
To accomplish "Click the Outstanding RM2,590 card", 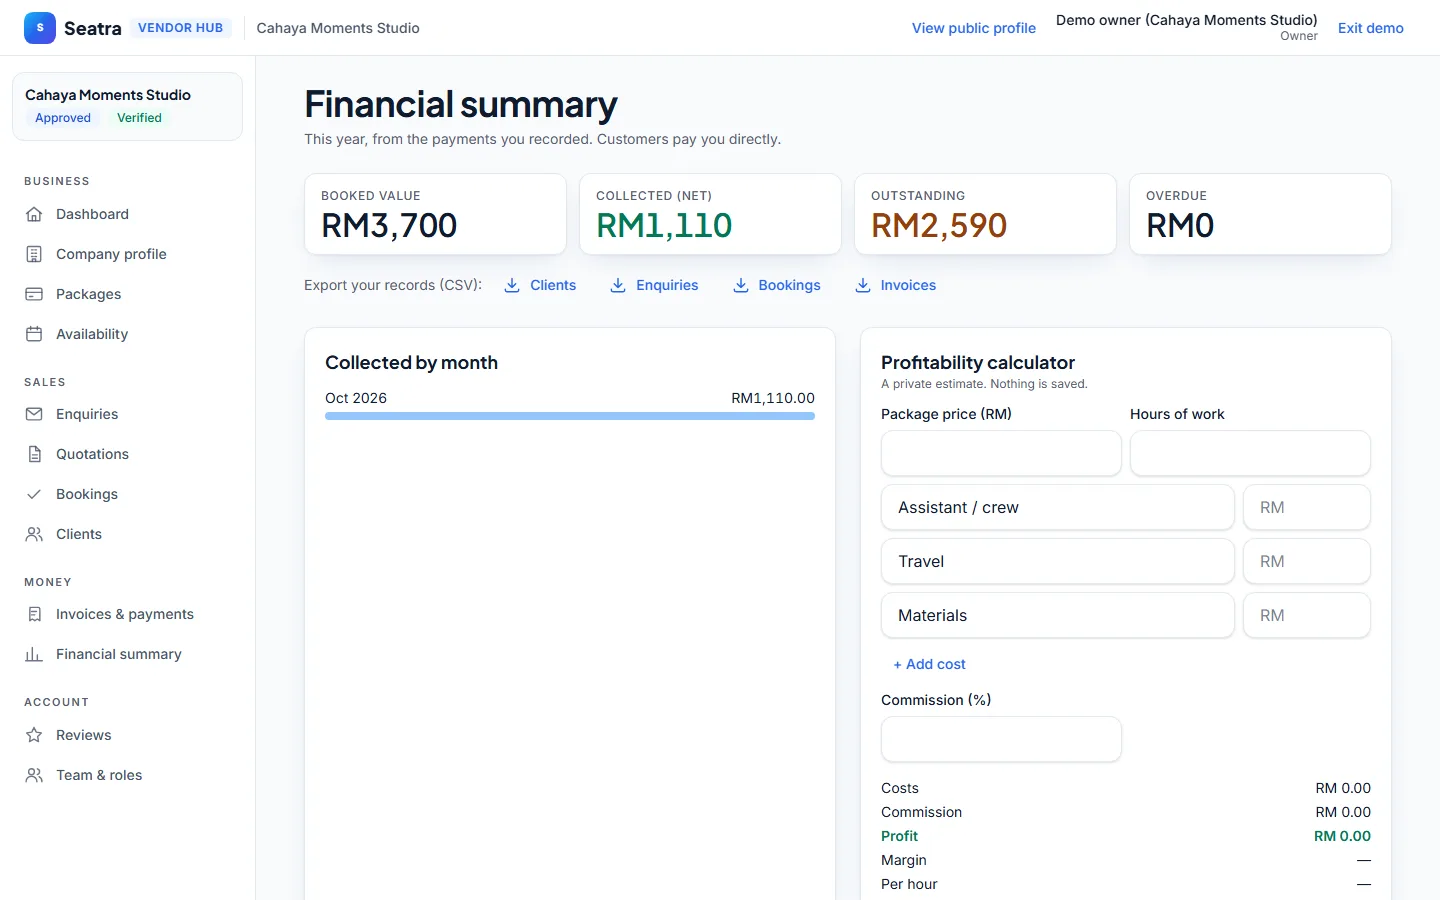I will pos(985,214).
